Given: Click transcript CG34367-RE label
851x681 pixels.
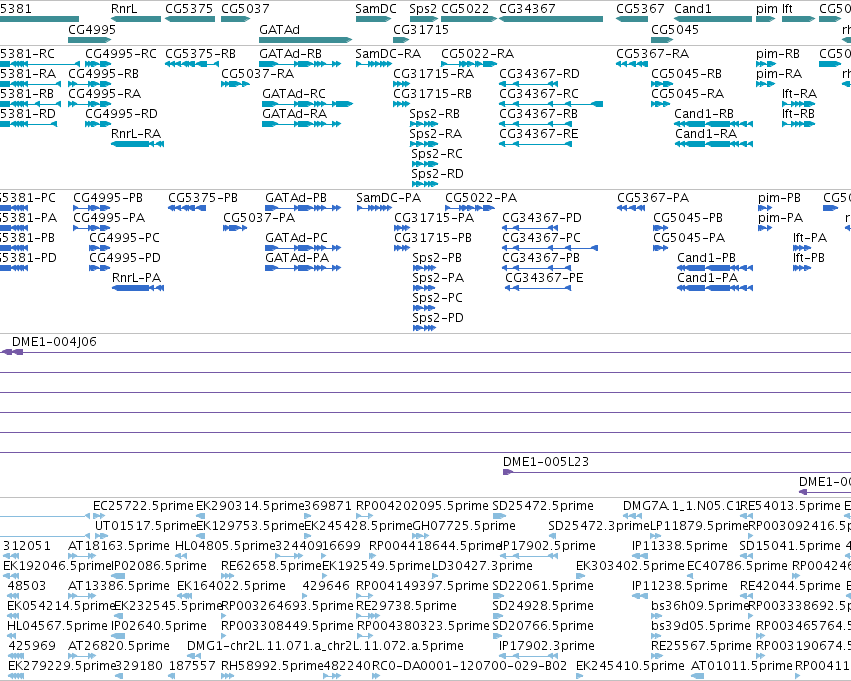Looking at the screenshot, I should tap(539, 134).
